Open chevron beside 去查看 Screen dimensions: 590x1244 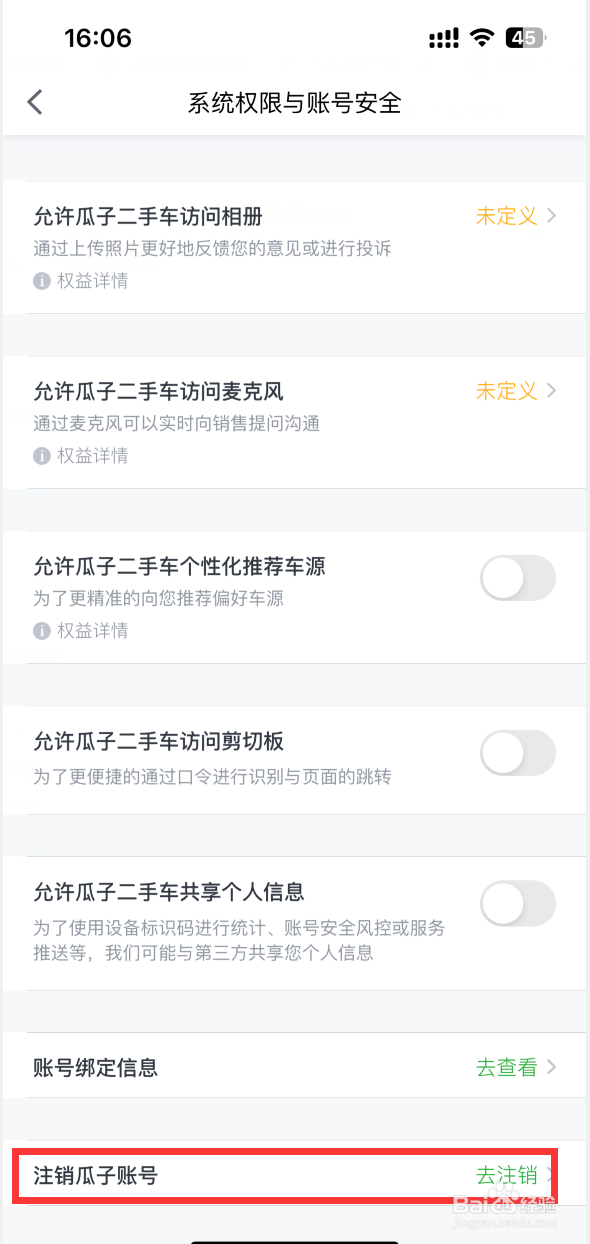click(551, 1068)
